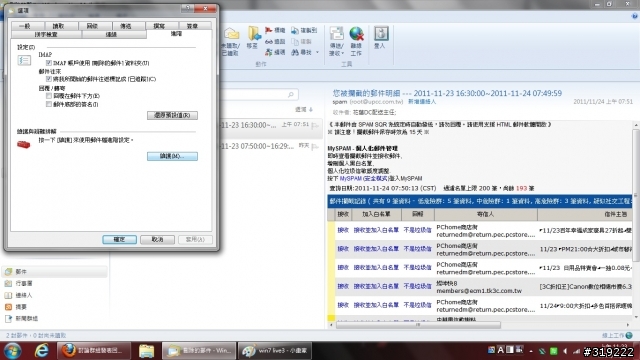
Task: Toggle descending sort order in message list header
Action: [304, 109]
